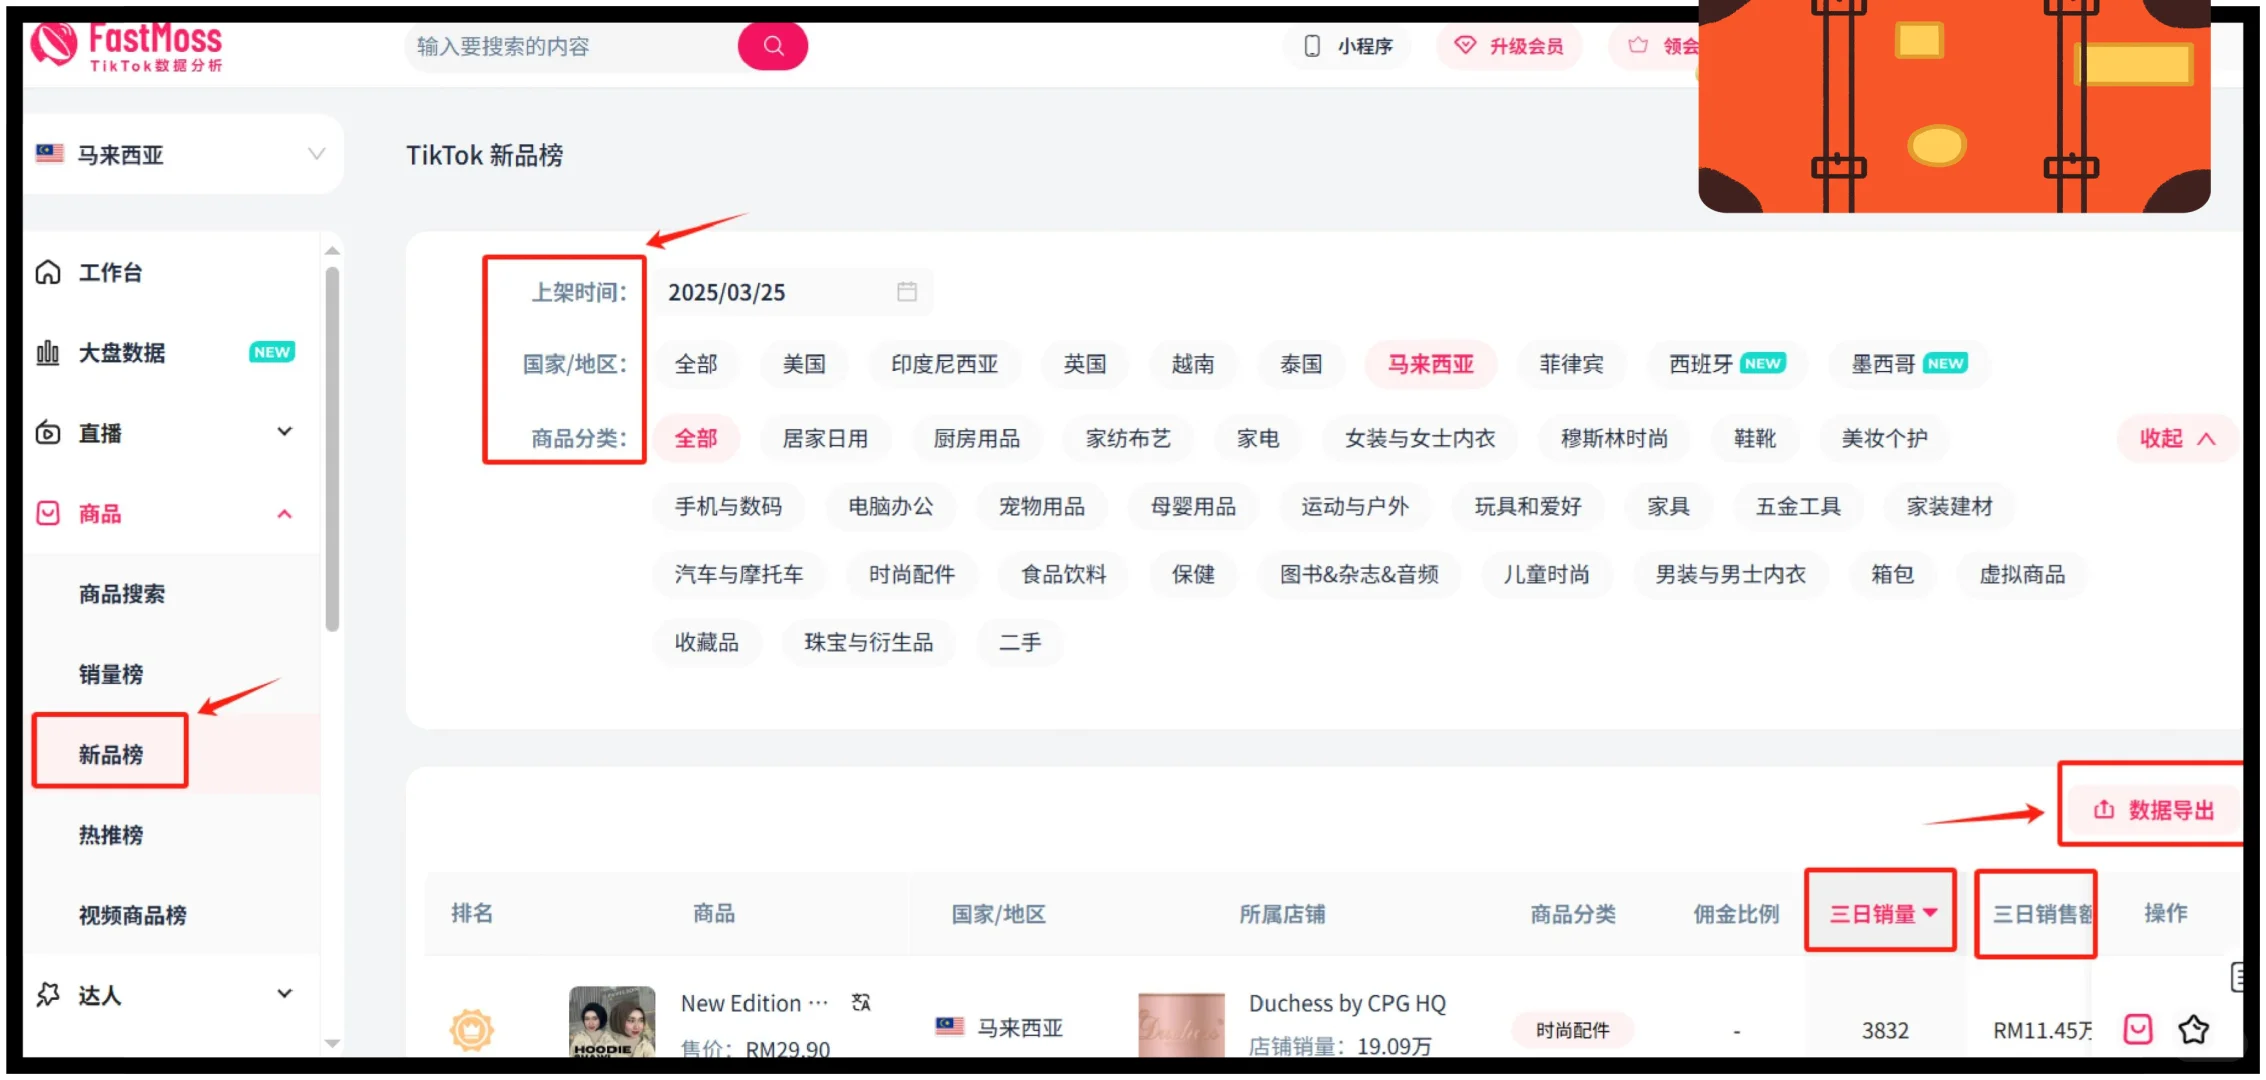Open 商品搜索 in the sidebar
The image size is (2266, 1080).
point(122,594)
